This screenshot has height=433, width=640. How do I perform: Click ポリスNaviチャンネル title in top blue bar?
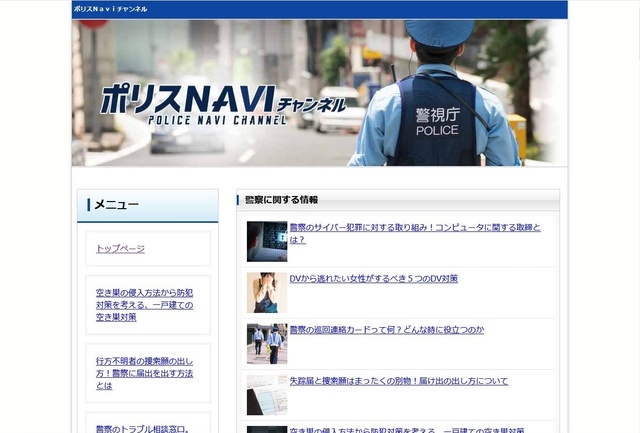(x=110, y=9)
